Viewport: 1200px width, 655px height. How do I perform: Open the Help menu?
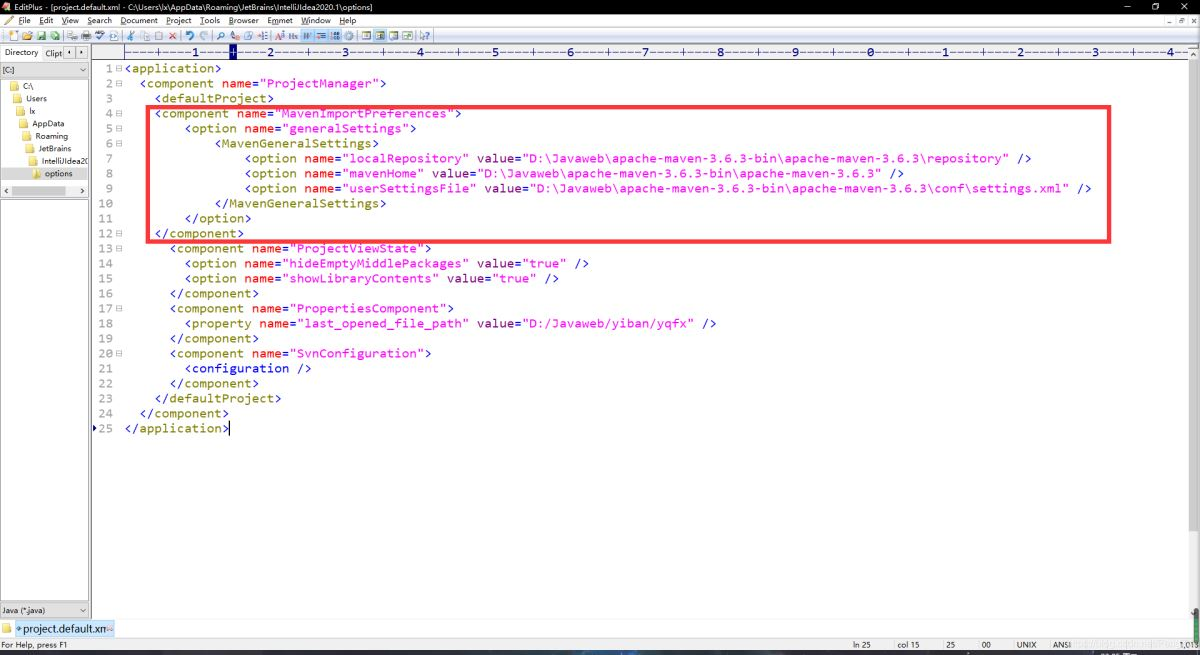[x=348, y=20]
